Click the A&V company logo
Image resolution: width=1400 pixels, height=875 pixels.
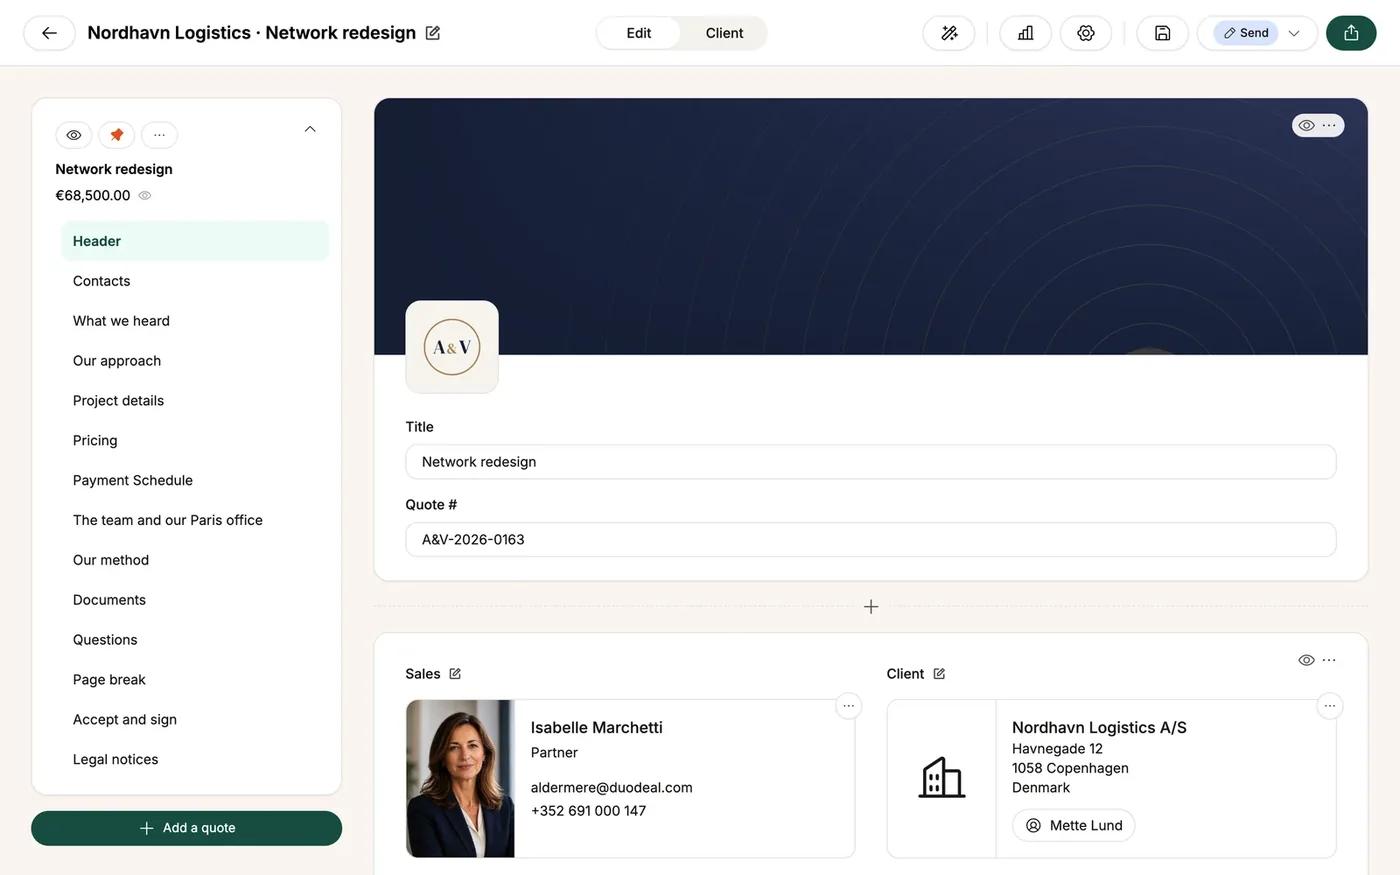click(x=452, y=347)
